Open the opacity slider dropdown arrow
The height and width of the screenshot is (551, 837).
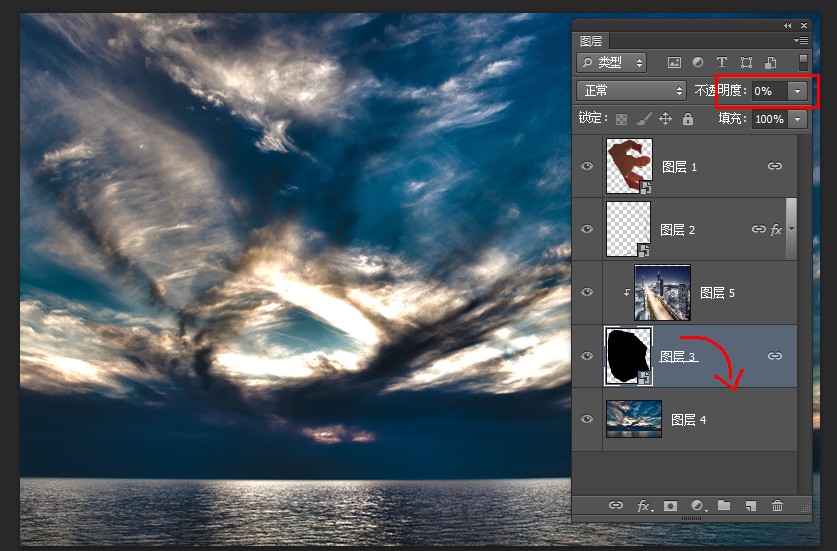tap(797, 91)
